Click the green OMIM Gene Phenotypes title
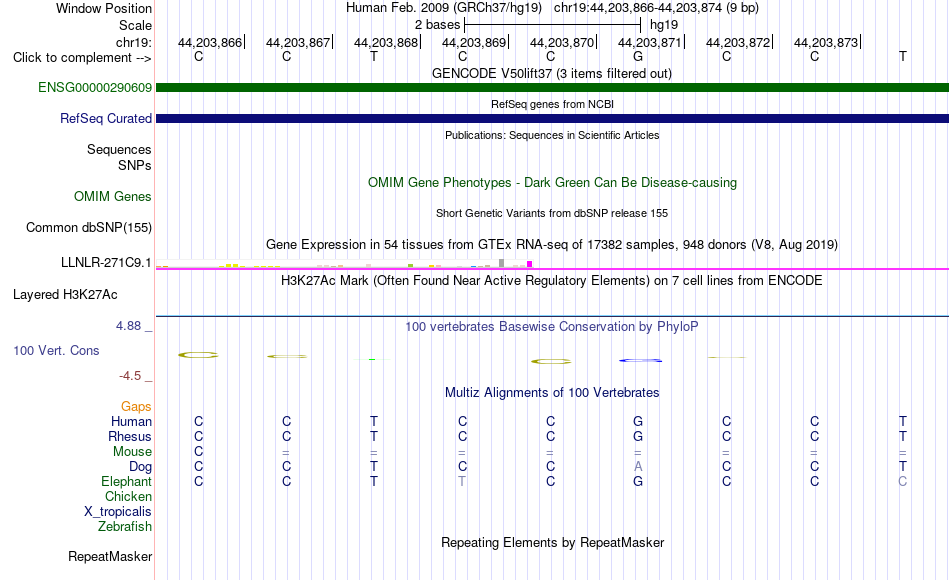Image resolution: width=950 pixels, height=580 pixels. 552,182
